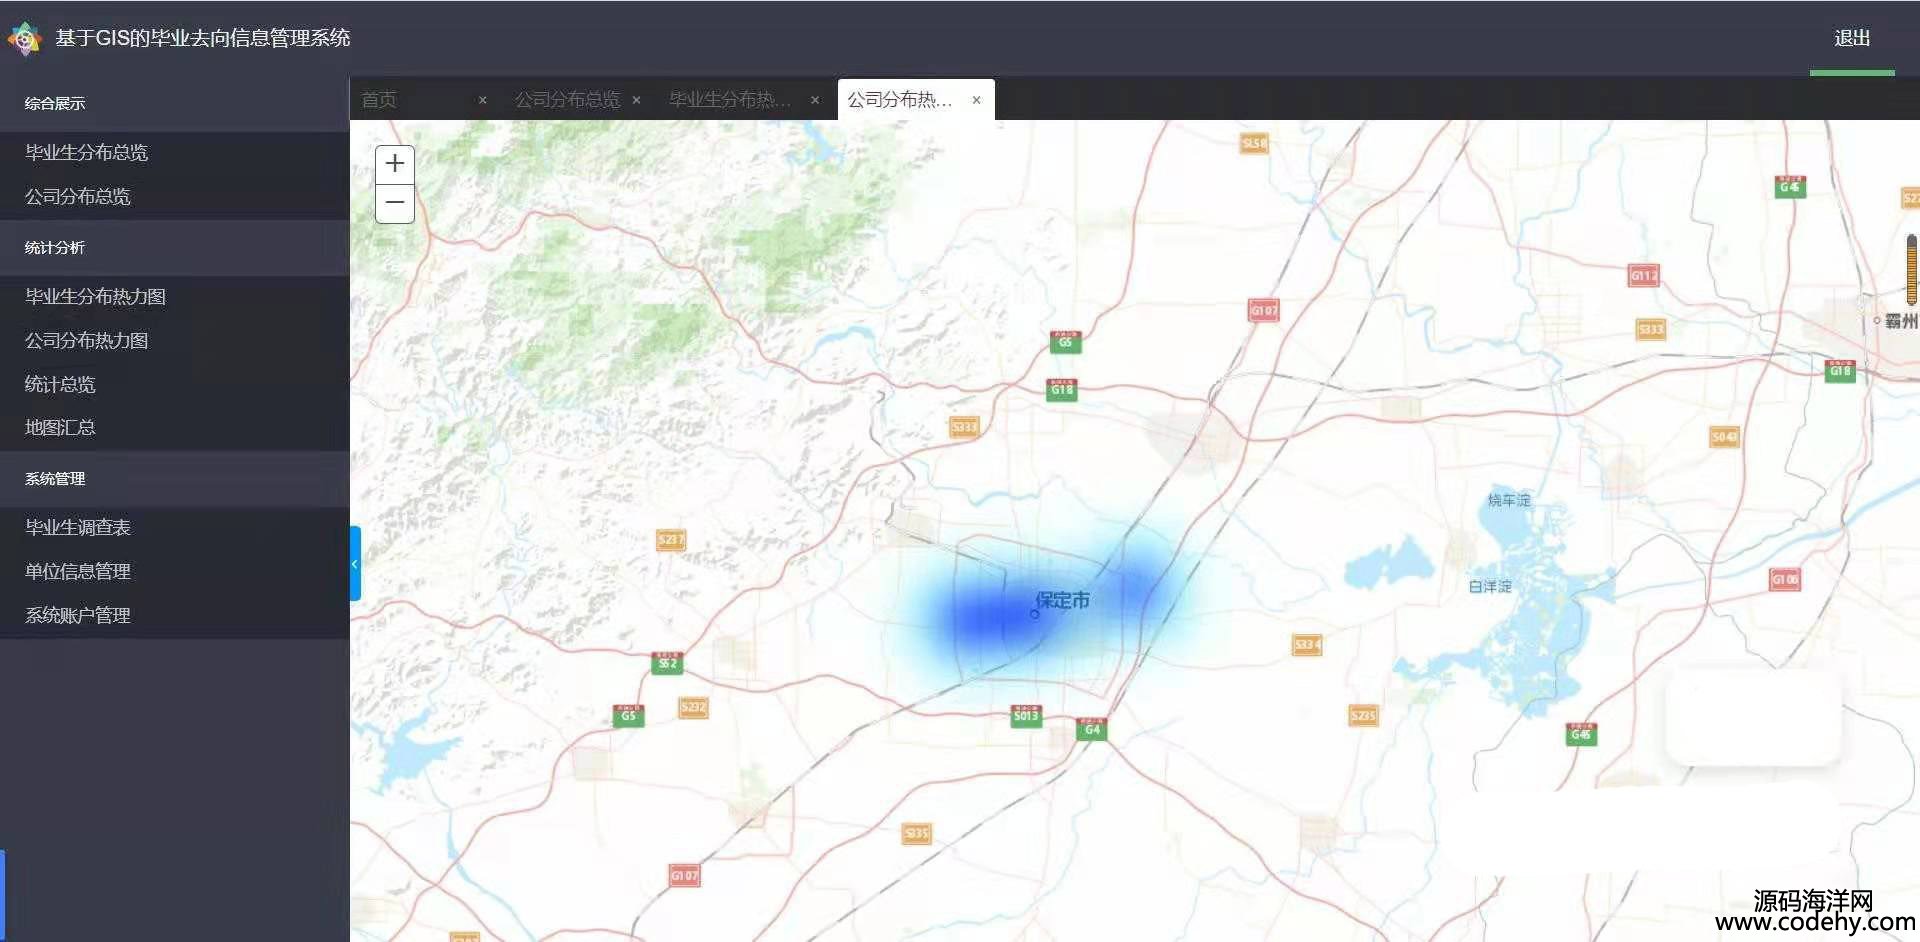Collapse the 综合展示 menu group
1920x942 pixels.
[x=175, y=103]
